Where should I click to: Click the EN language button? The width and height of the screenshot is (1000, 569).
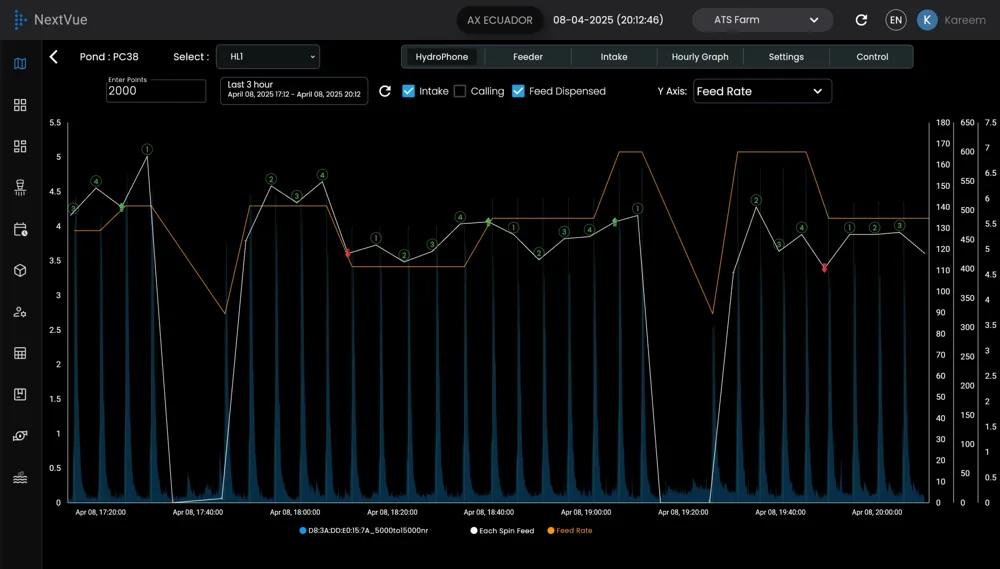(x=896, y=20)
